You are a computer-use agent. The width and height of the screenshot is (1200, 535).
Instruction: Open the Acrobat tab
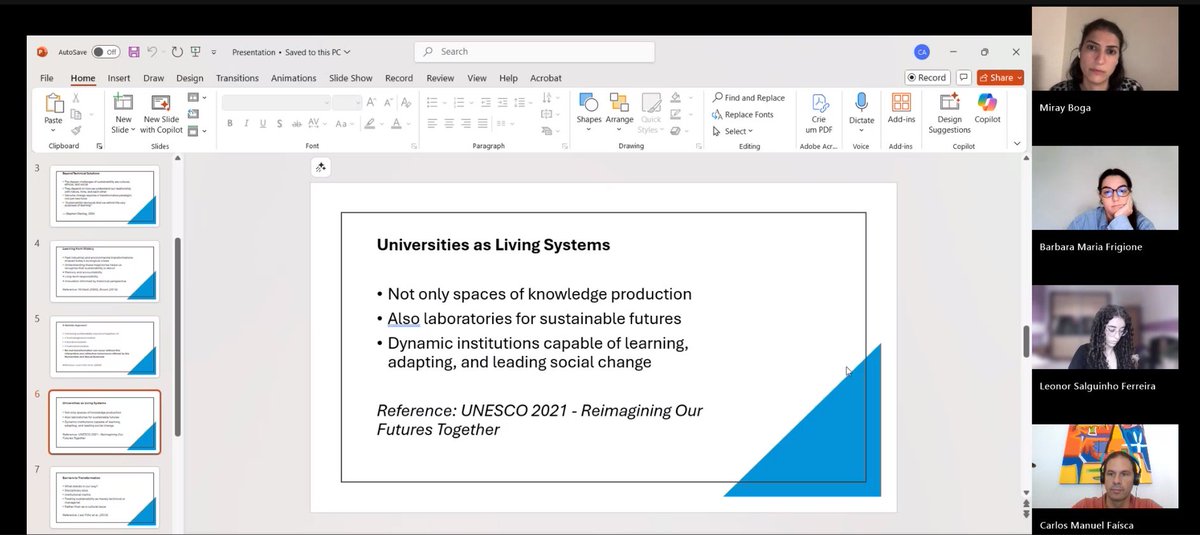pos(546,78)
